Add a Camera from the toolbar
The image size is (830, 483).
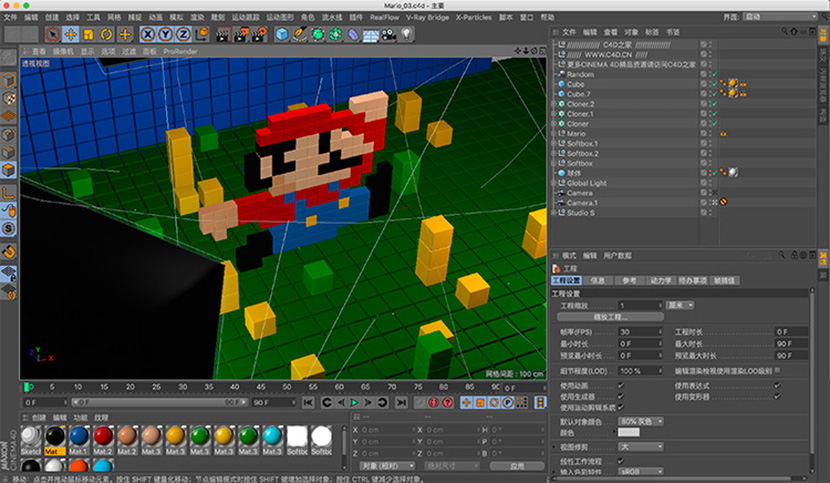click(389, 34)
